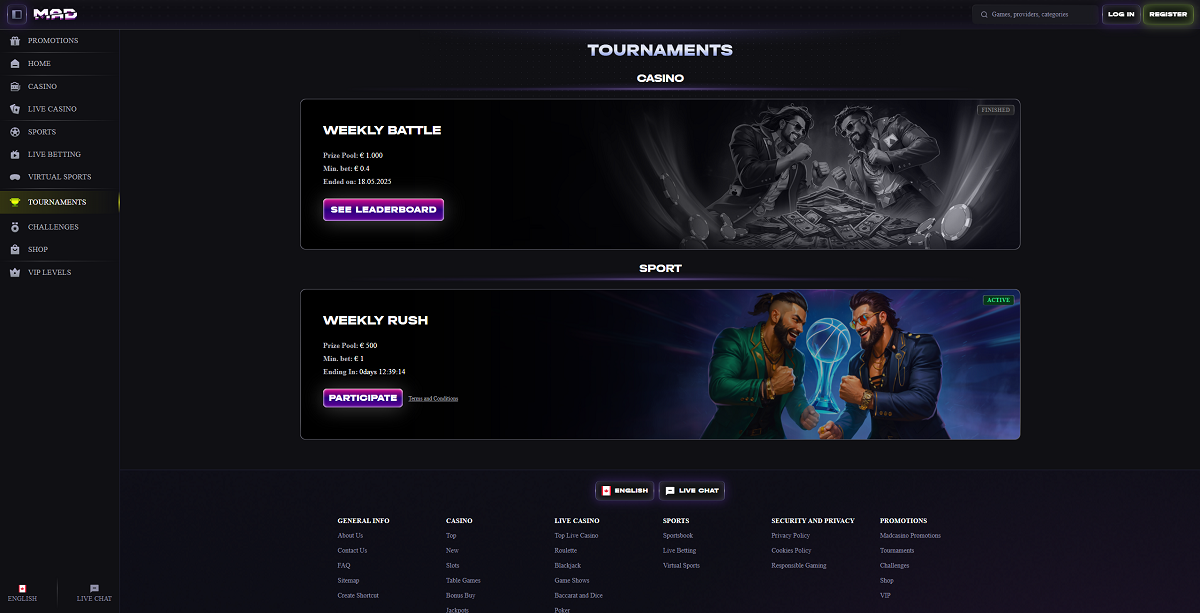This screenshot has width=1200, height=613.
Task: Open Live Casino via the cards icon
Action: point(14,109)
